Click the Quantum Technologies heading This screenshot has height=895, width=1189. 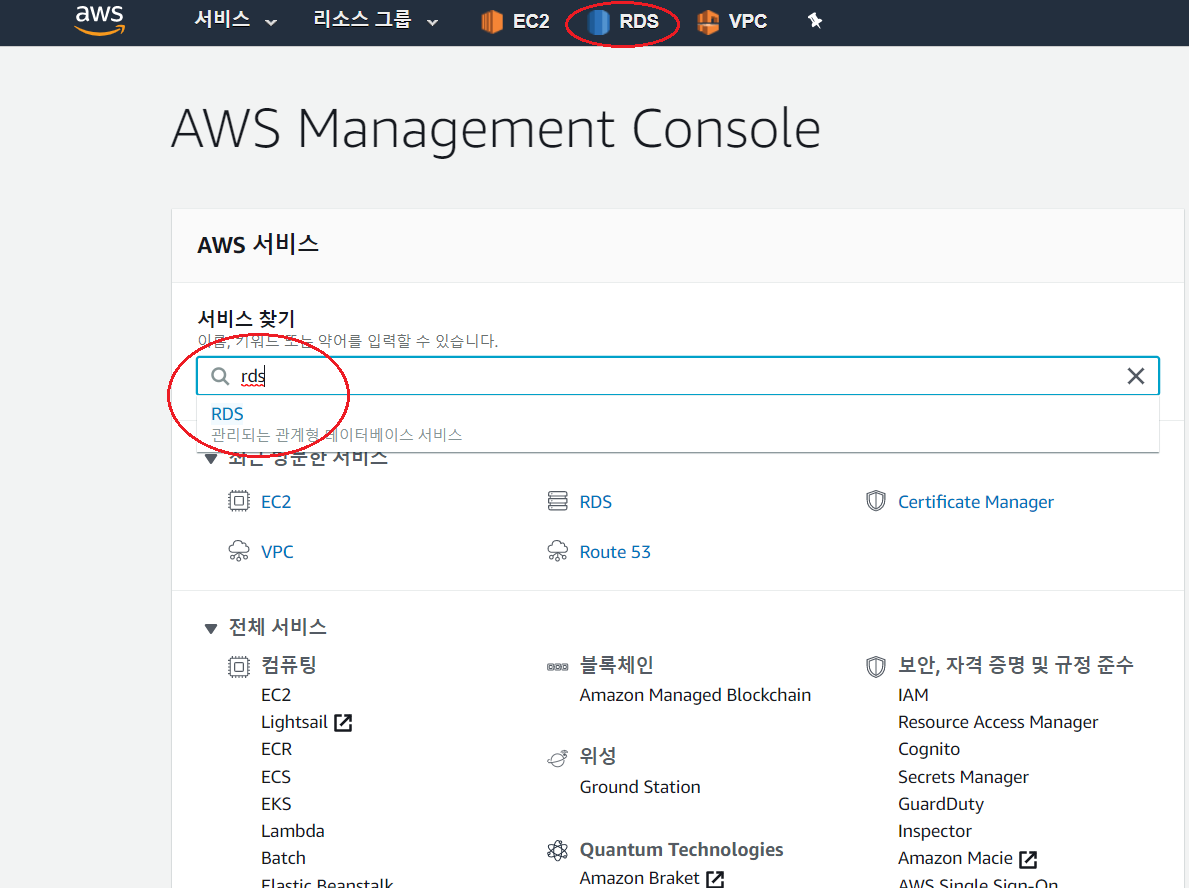pos(681,850)
